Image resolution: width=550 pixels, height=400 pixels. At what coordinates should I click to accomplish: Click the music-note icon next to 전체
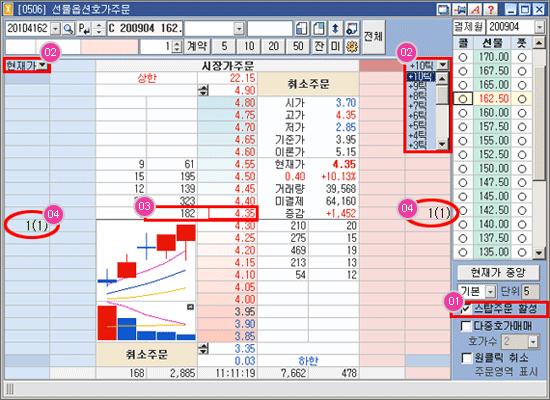[x=352, y=29]
